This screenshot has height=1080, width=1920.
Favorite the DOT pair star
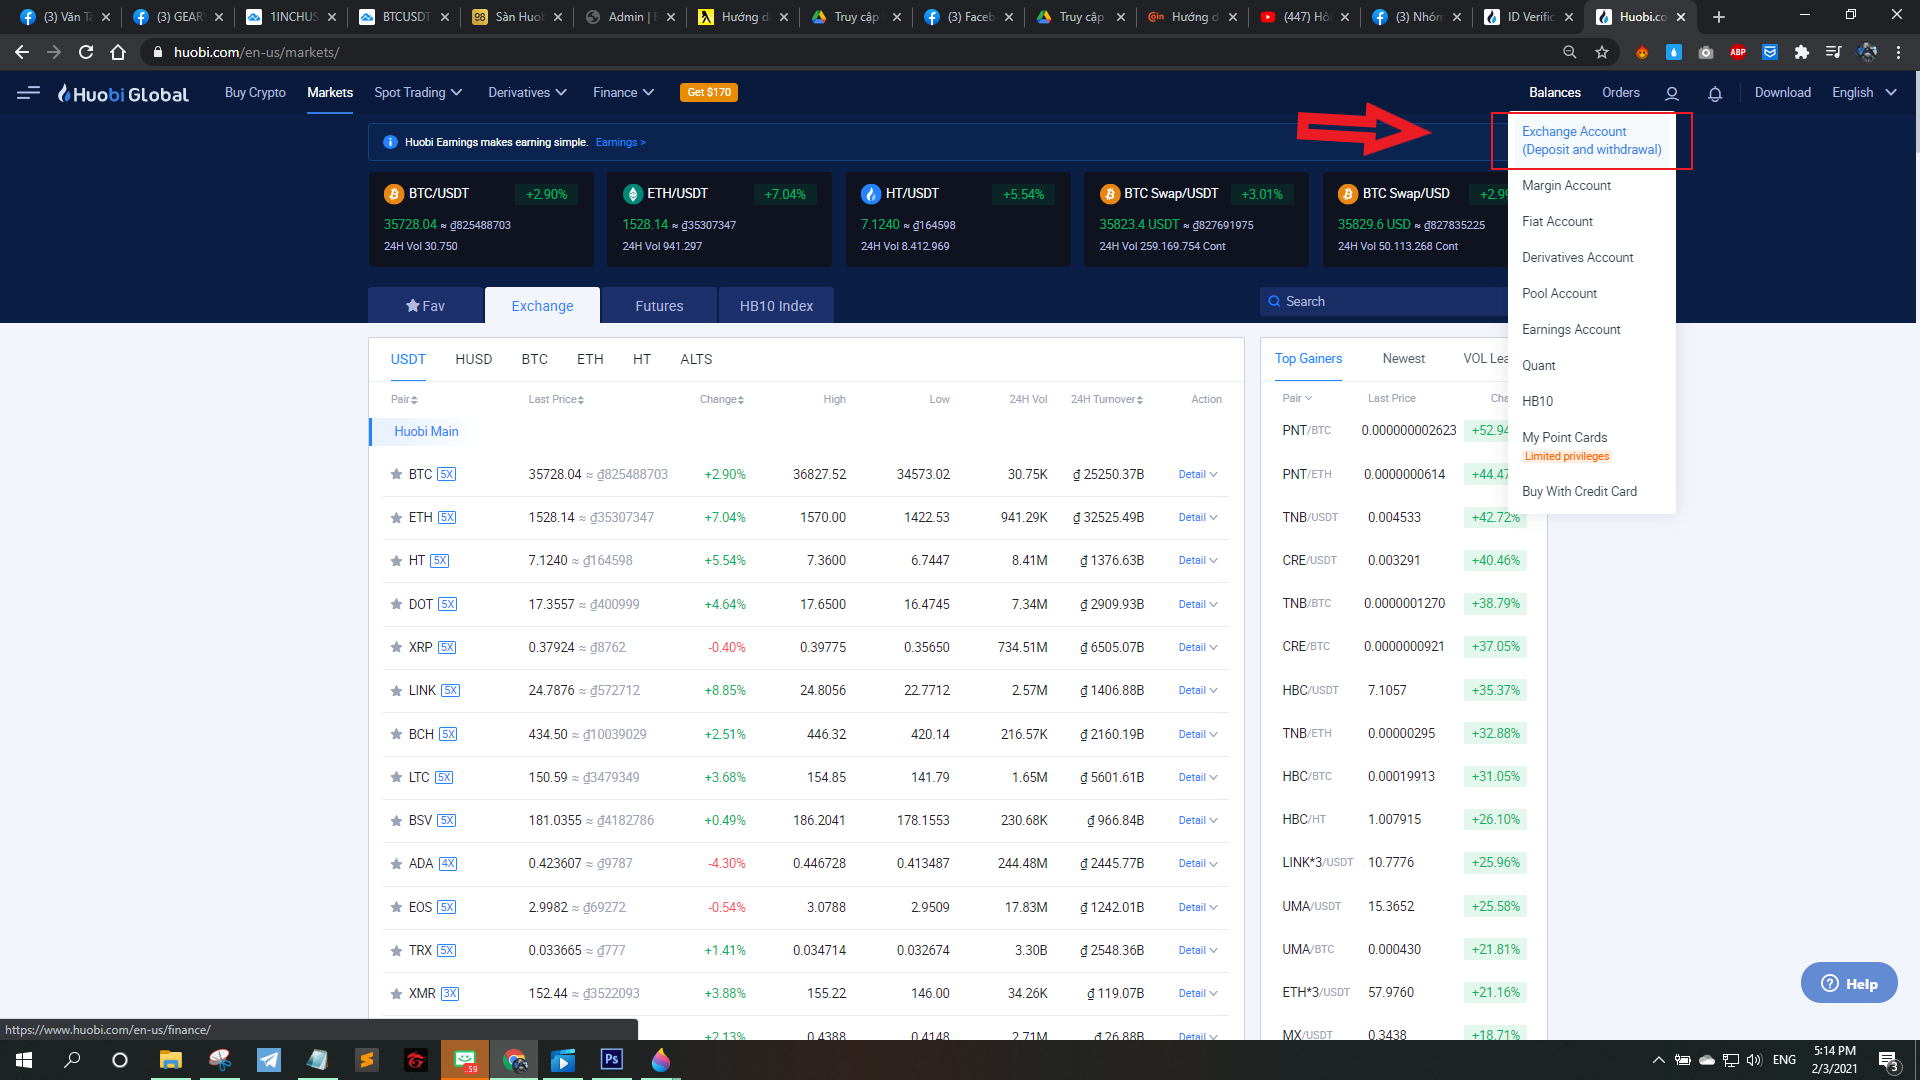pos(396,605)
